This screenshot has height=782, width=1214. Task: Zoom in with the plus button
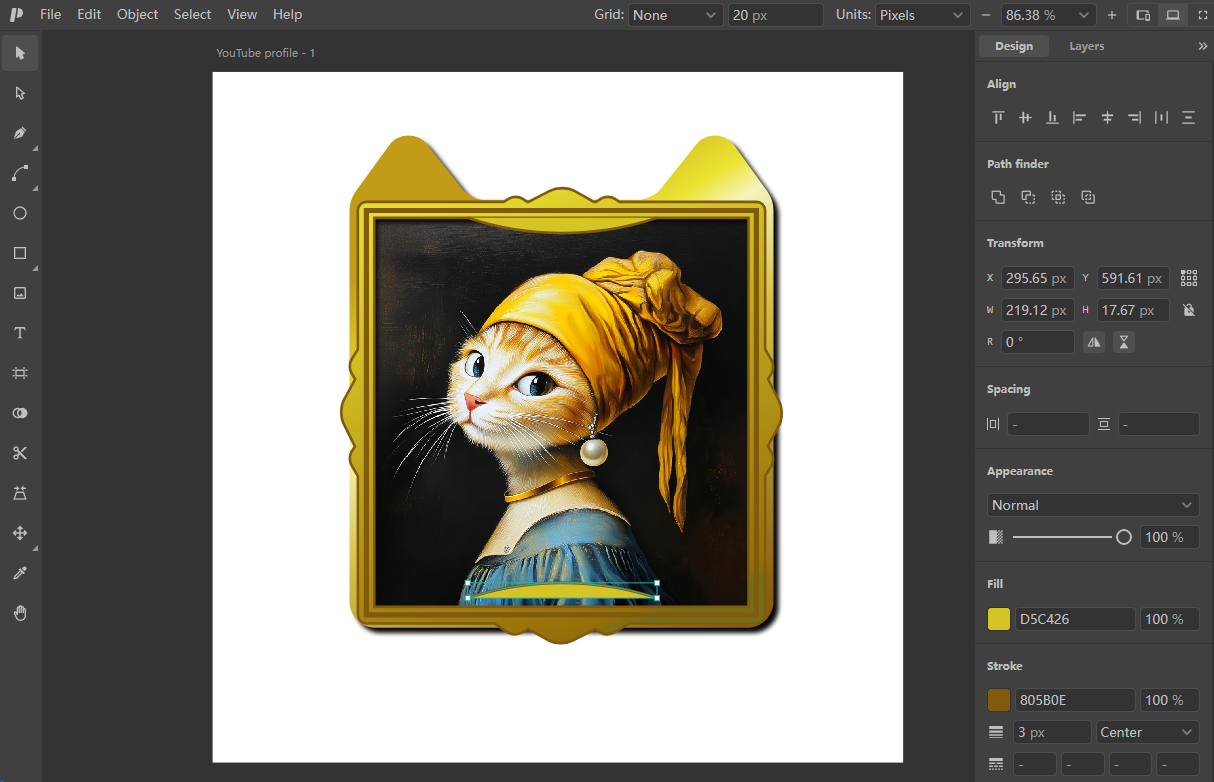coord(1112,15)
